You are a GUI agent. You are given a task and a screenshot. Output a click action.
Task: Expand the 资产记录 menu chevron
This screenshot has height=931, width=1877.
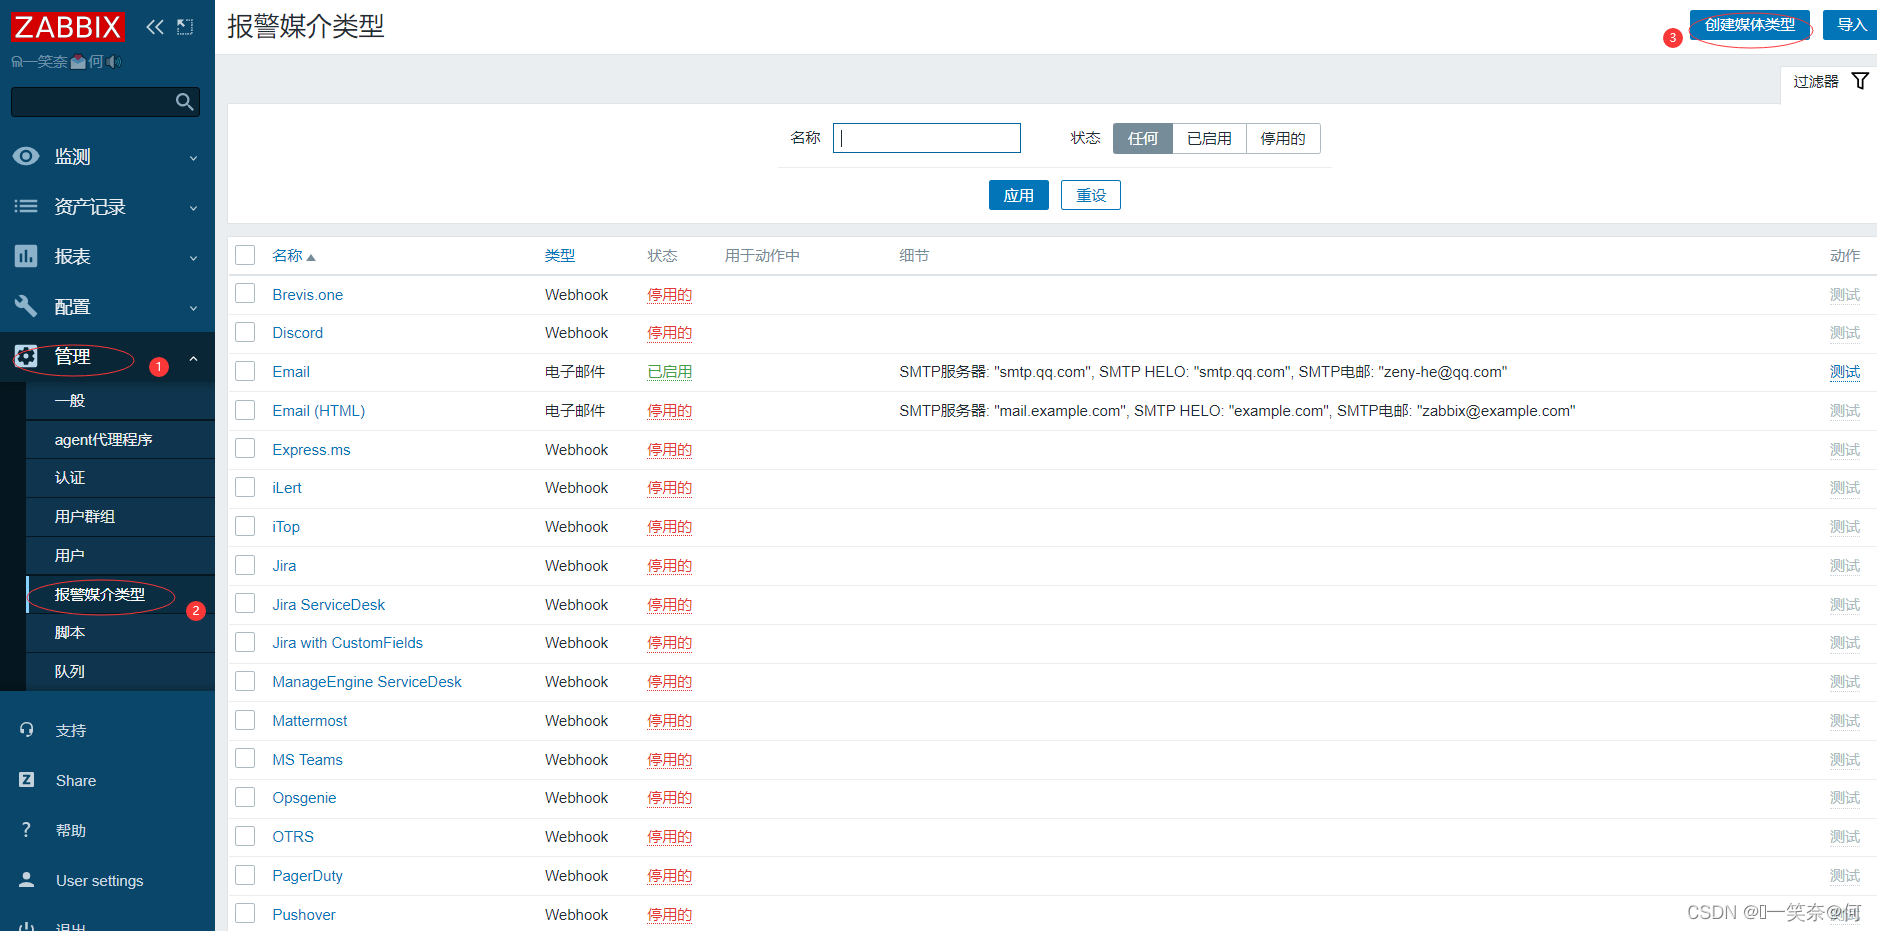(194, 208)
